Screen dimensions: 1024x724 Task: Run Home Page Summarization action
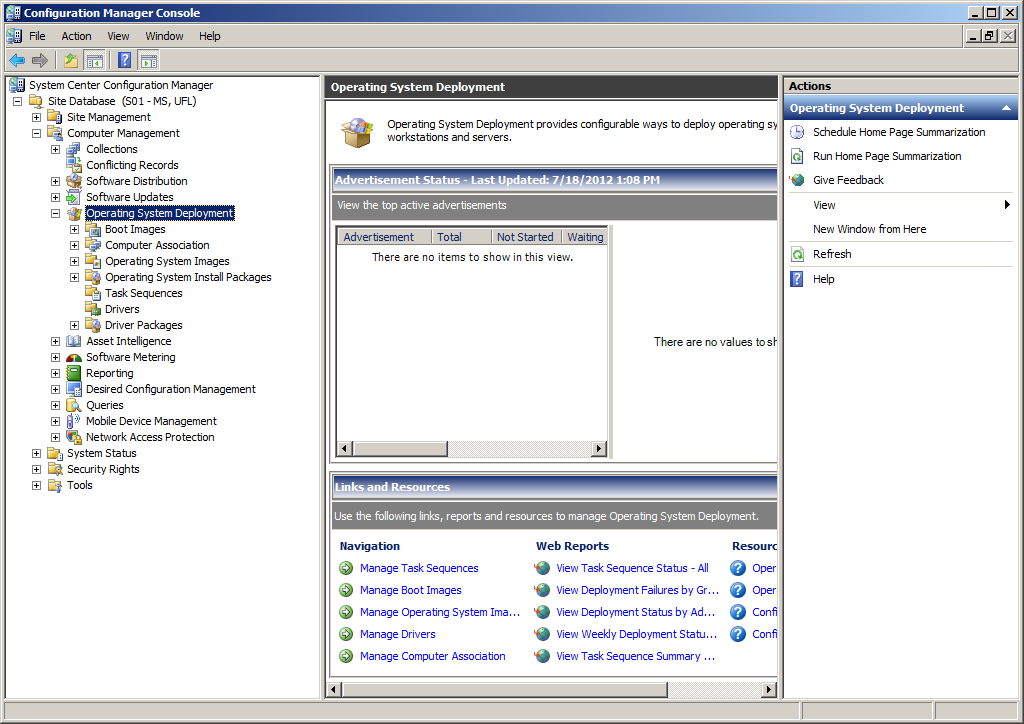[887, 156]
